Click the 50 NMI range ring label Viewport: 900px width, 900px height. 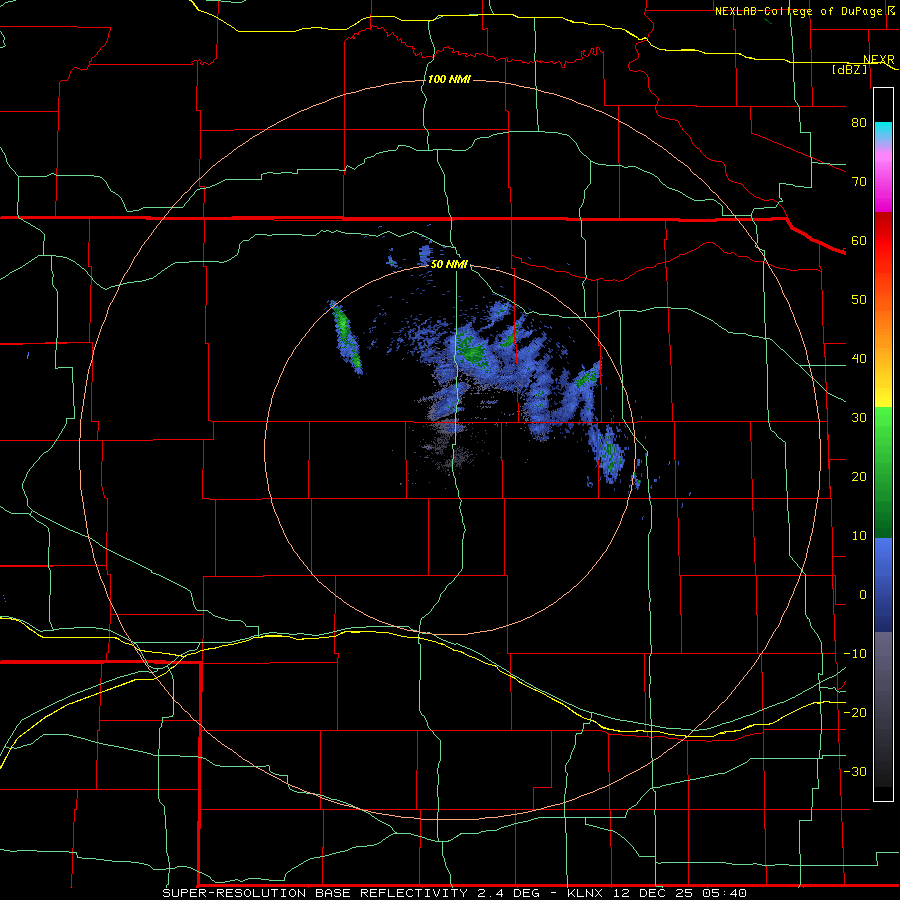pyautogui.click(x=449, y=264)
